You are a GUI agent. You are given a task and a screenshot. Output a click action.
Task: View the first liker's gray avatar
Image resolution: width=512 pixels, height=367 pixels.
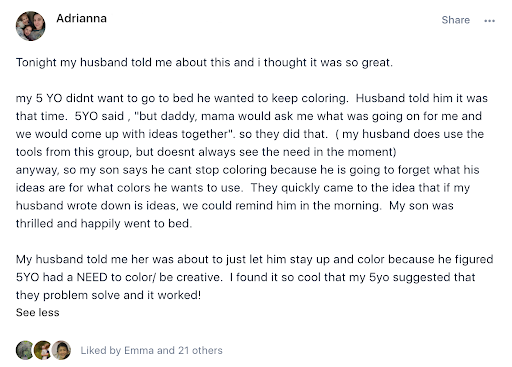click(25, 350)
